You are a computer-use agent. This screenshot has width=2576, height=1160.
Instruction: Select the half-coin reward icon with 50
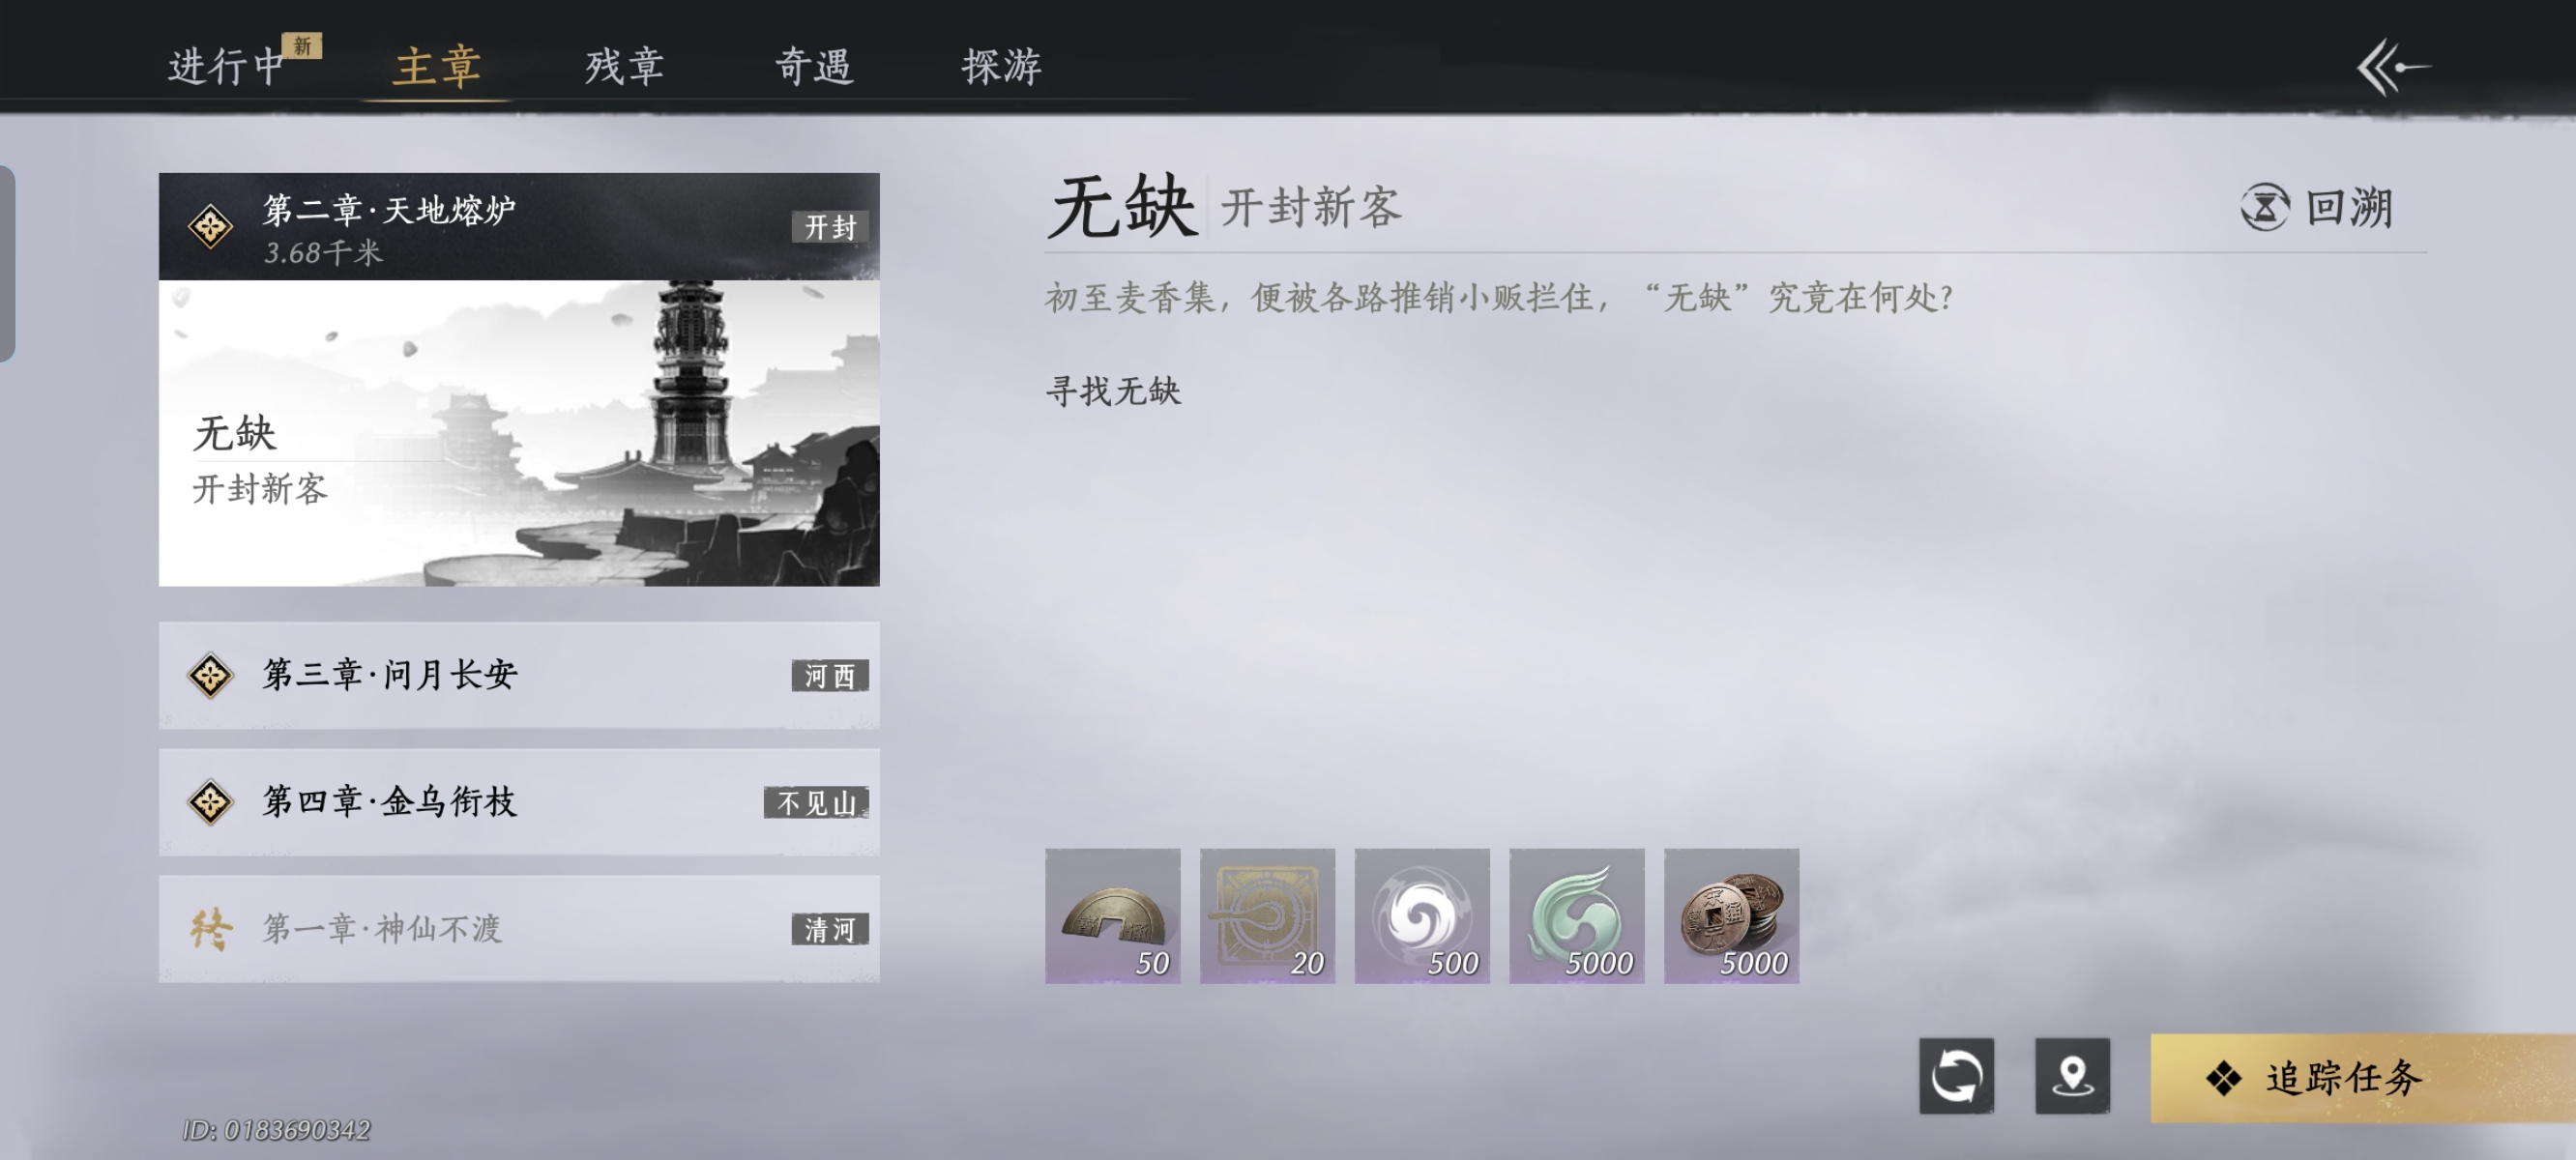coord(1113,915)
